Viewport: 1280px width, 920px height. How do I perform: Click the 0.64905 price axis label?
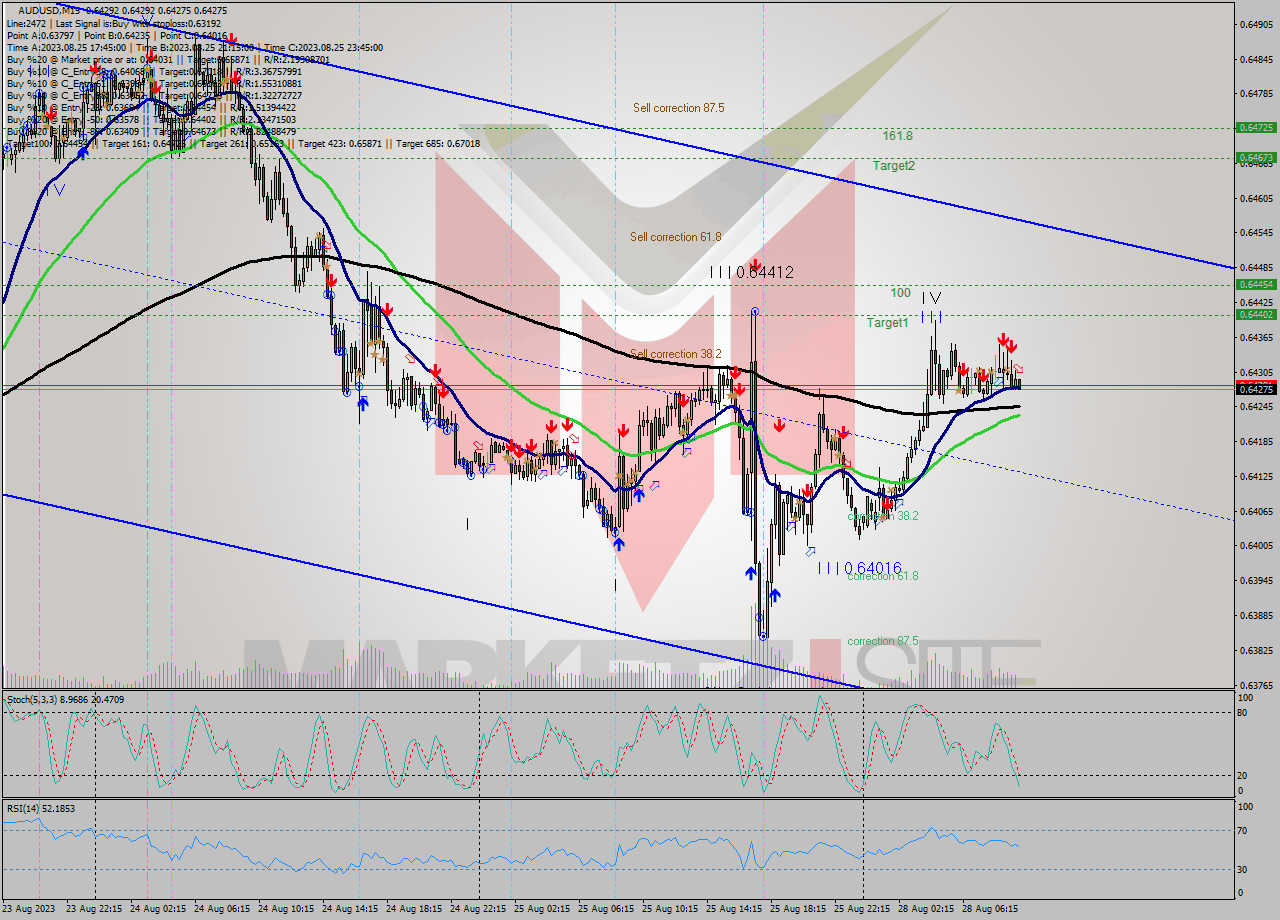pyautogui.click(x=1256, y=24)
